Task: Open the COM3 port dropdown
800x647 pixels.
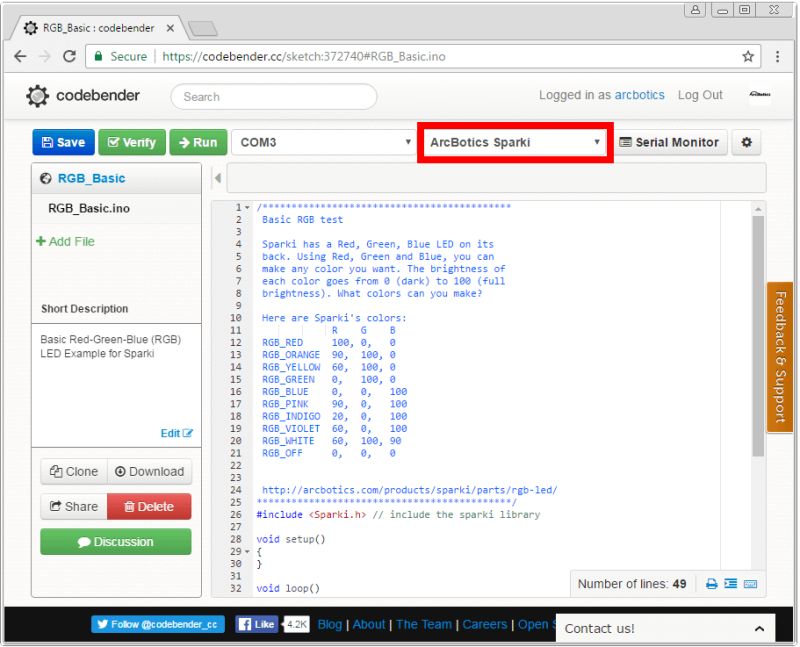Action: pyautogui.click(x=323, y=142)
